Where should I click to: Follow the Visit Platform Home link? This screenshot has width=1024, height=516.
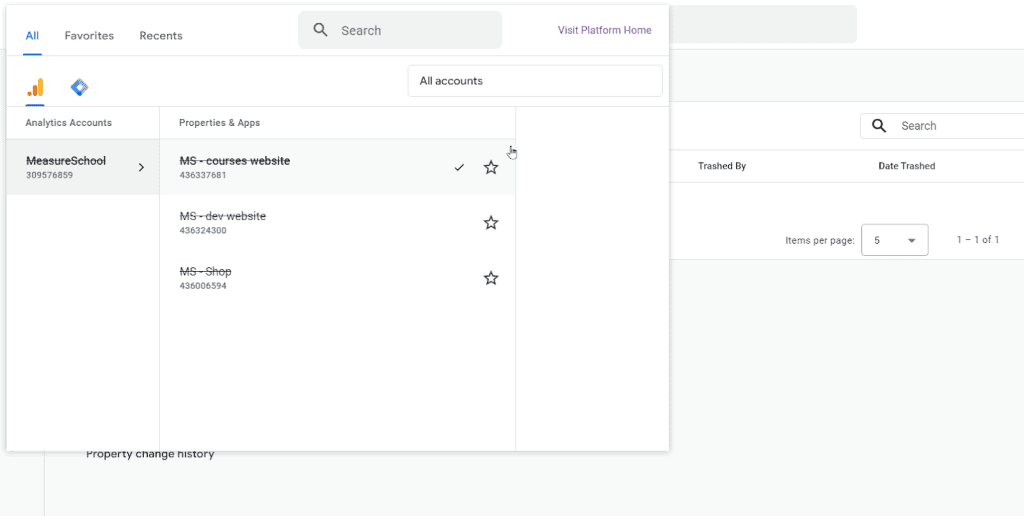pos(605,30)
